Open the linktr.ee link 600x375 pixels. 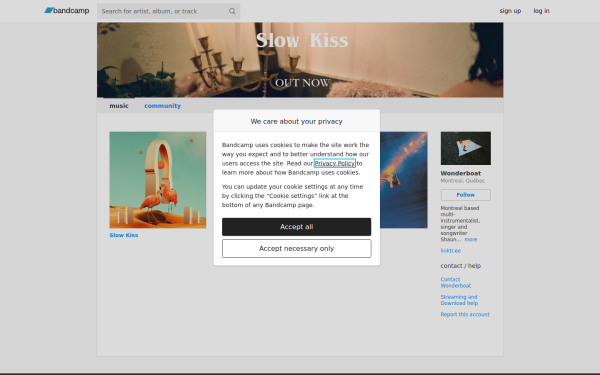pos(450,251)
